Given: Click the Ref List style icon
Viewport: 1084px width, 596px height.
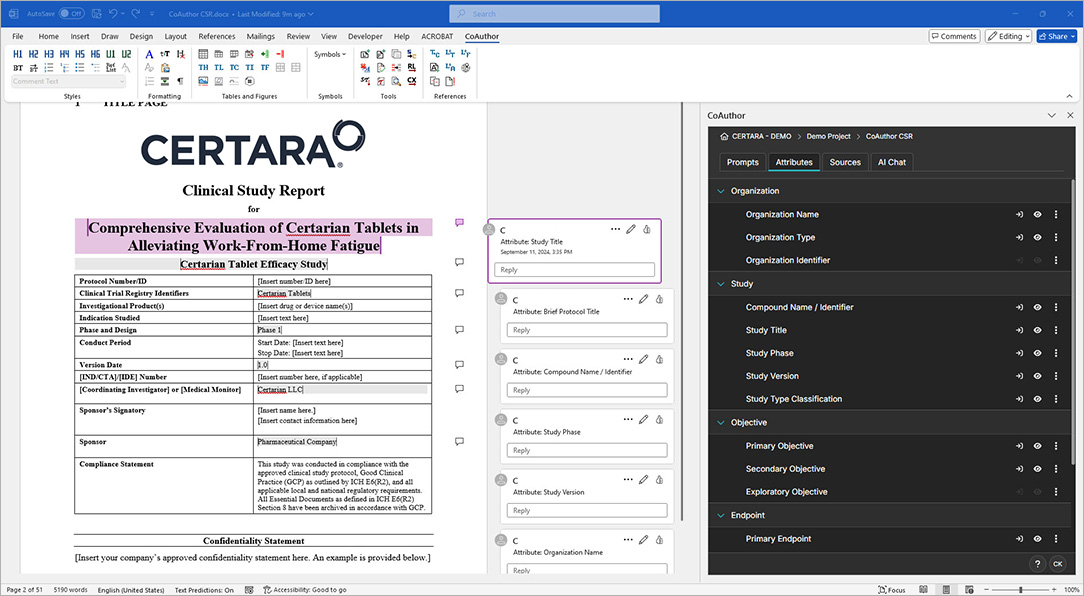Looking at the screenshot, I should [111, 68].
